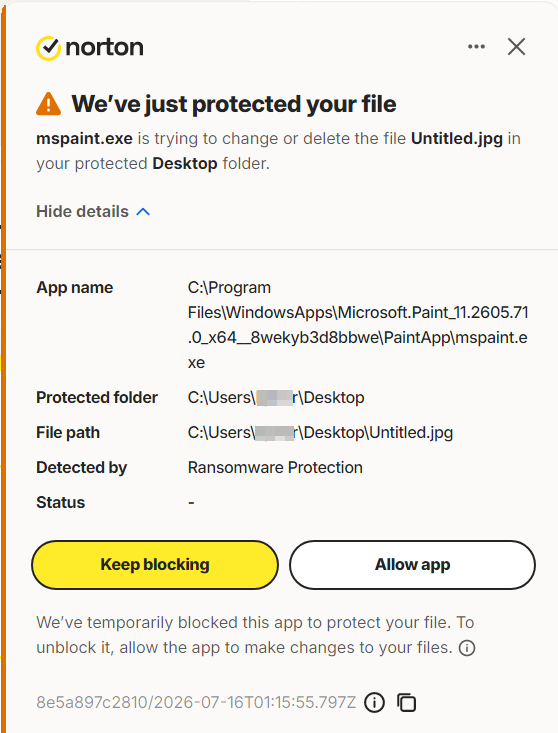Screen dimensions: 558x733
Task: Click the Norton checkmark logo icon
Action: 49,48
